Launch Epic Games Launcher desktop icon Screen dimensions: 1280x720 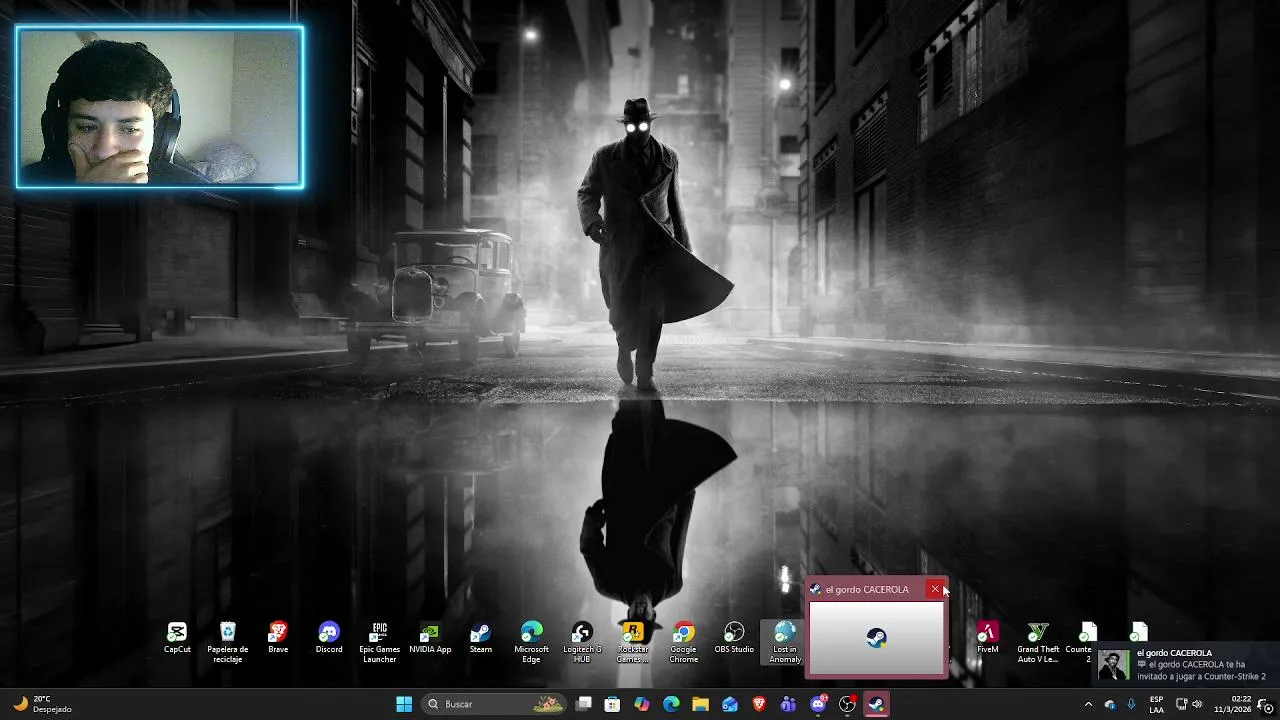click(380, 641)
